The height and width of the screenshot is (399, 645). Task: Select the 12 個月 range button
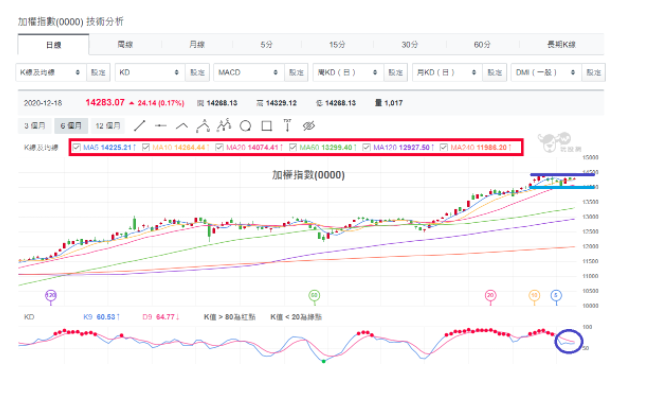coord(108,126)
